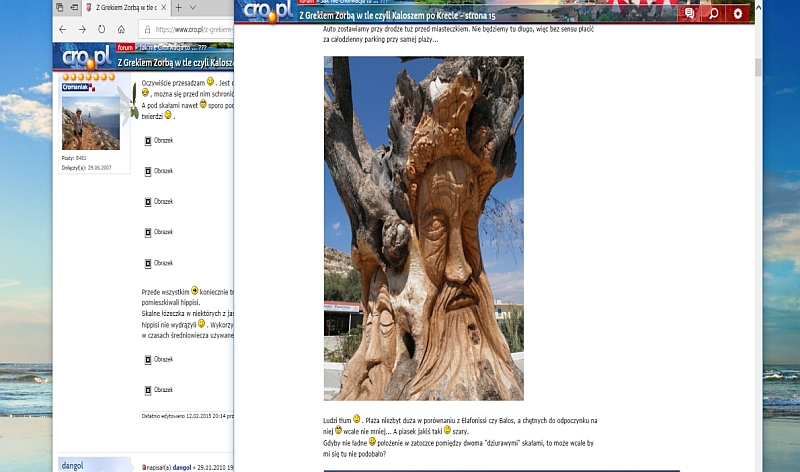The height and width of the screenshot is (472, 800).
Task: Close the 'Z Grekiem Zorbą' browser tab
Action: [165, 7]
